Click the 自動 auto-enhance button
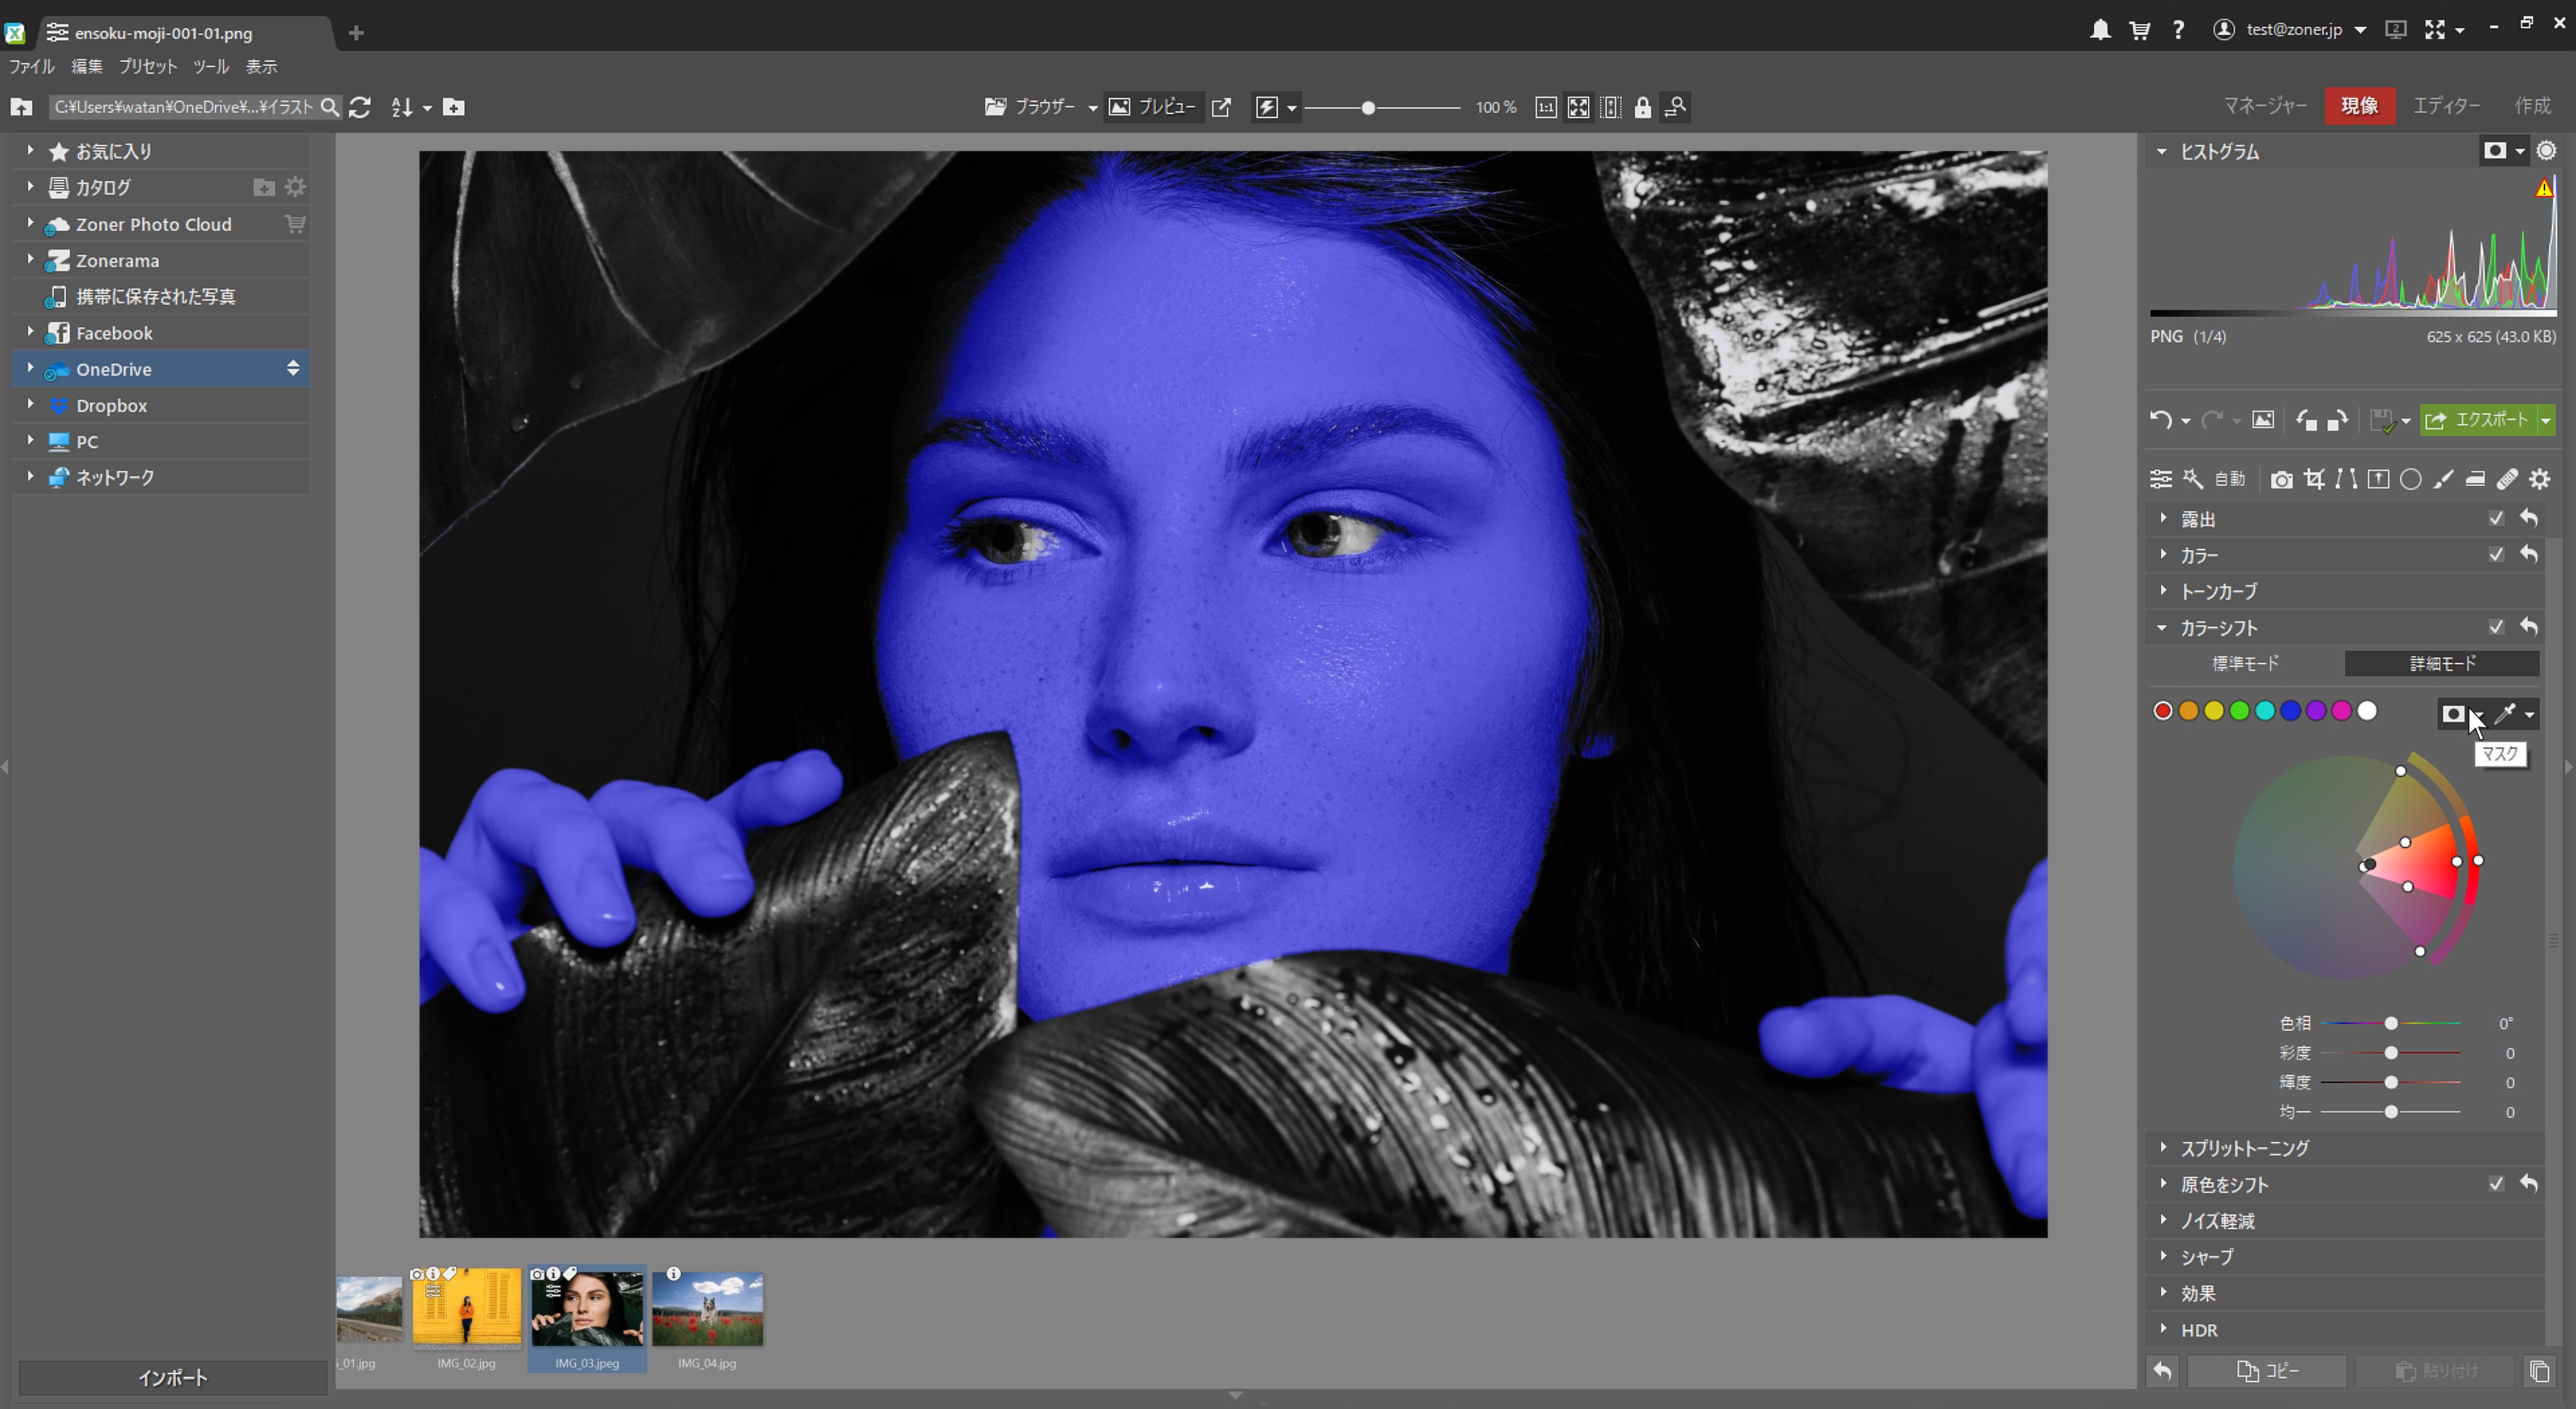Screen dimensions: 2576x1409 [x=2229, y=479]
